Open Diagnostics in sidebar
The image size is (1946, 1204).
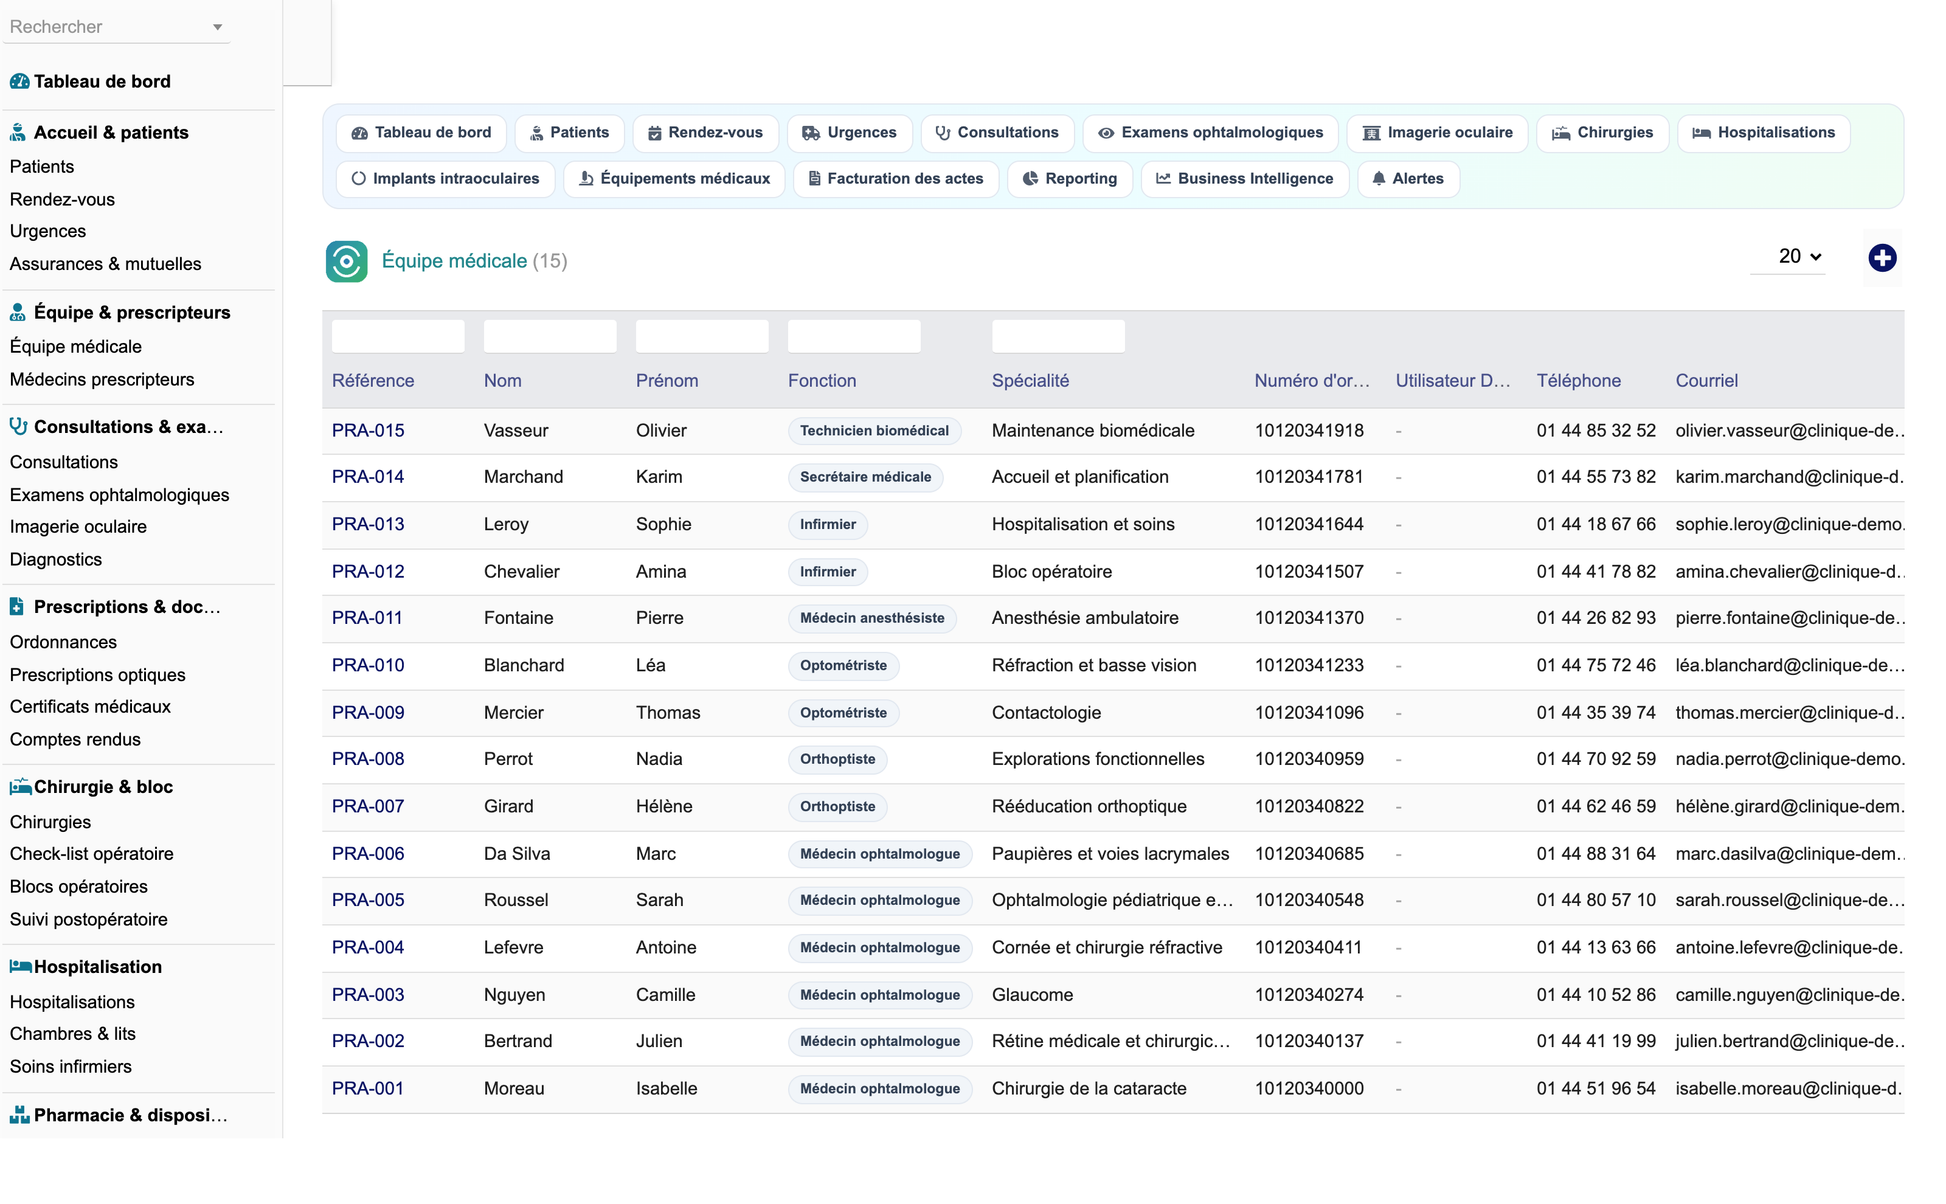click(55, 559)
